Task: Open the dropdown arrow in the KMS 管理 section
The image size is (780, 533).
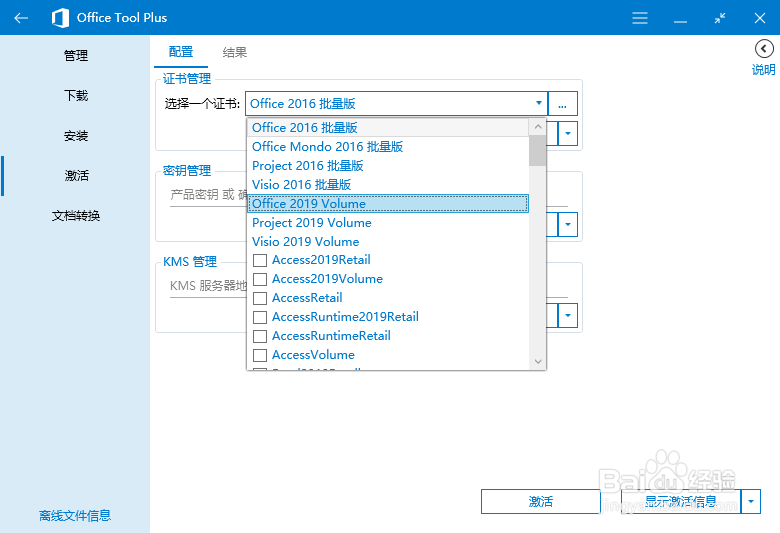Action: click(568, 316)
